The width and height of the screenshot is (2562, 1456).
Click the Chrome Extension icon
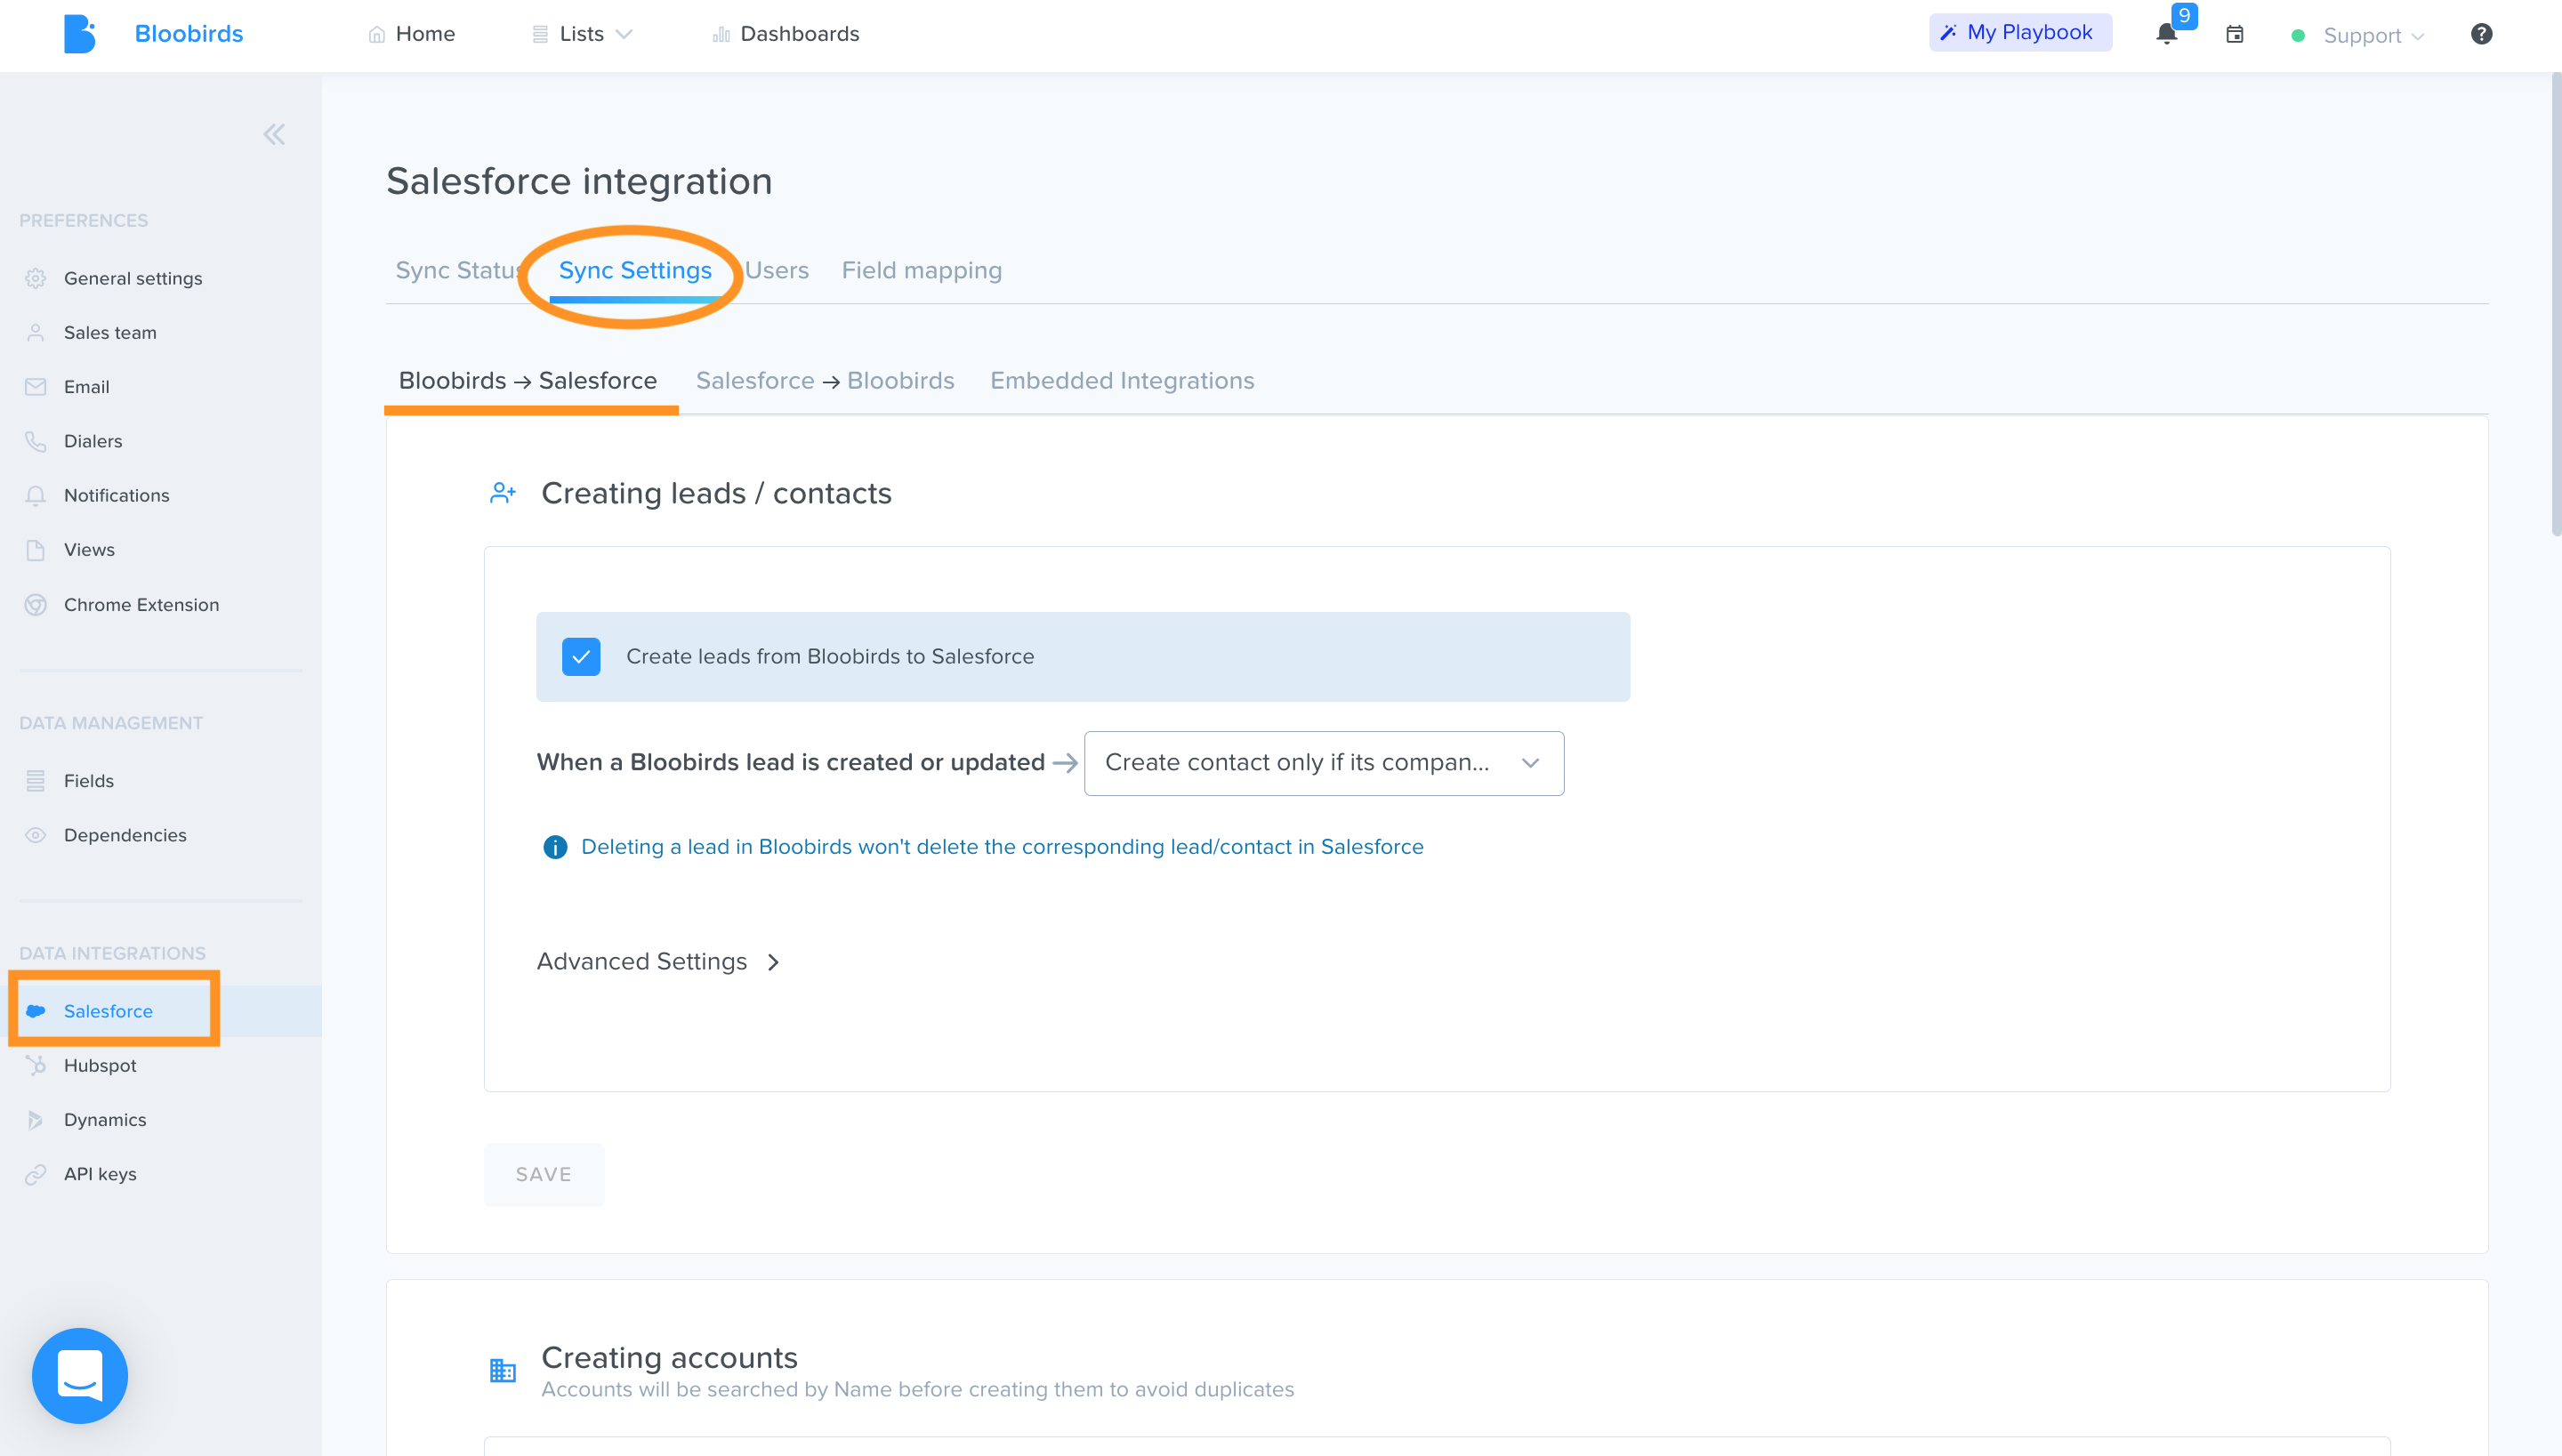click(x=36, y=605)
